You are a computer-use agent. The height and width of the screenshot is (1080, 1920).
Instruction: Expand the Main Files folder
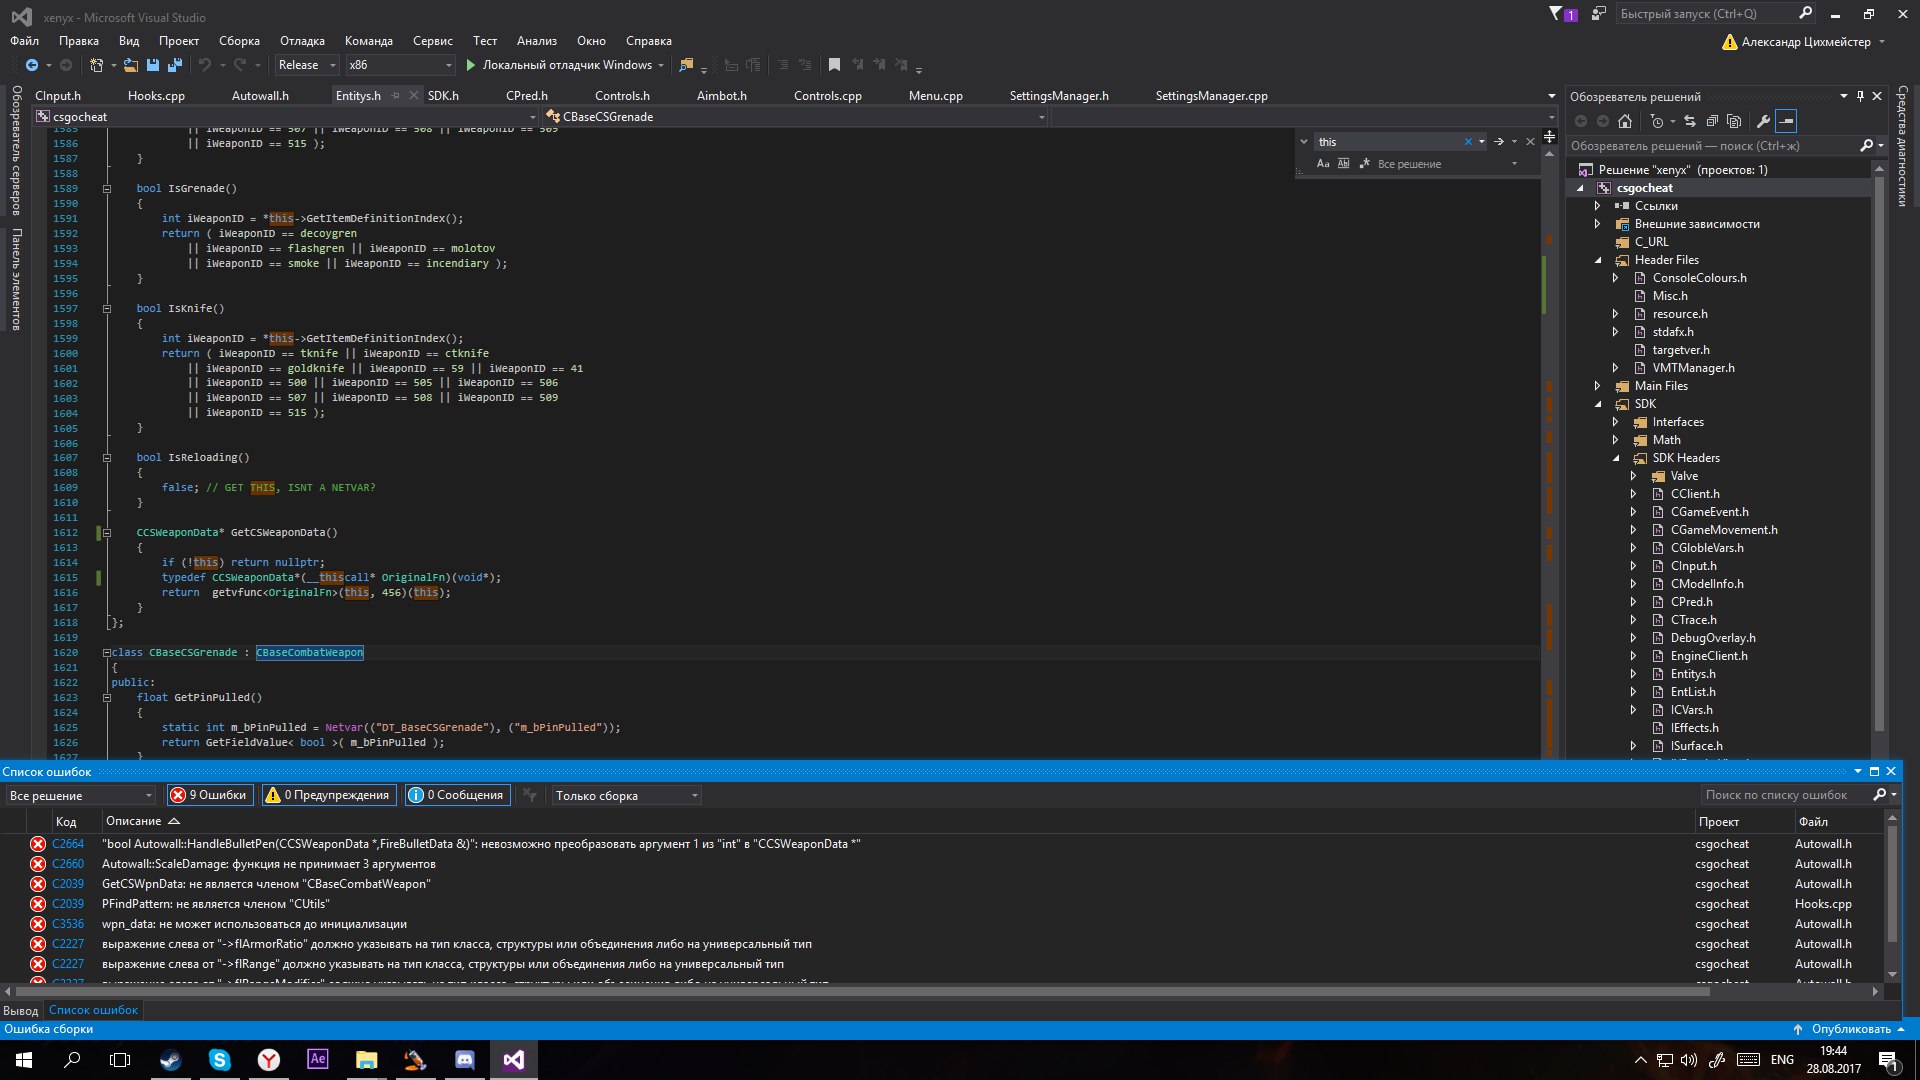[x=1597, y=386]
